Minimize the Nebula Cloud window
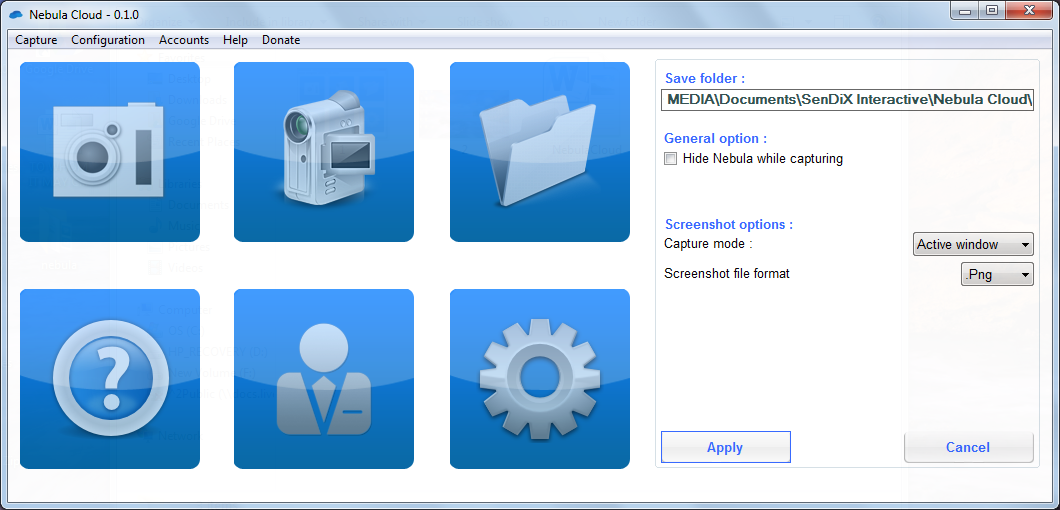This screenshot has width=1060, height=510. coord(965,11)
